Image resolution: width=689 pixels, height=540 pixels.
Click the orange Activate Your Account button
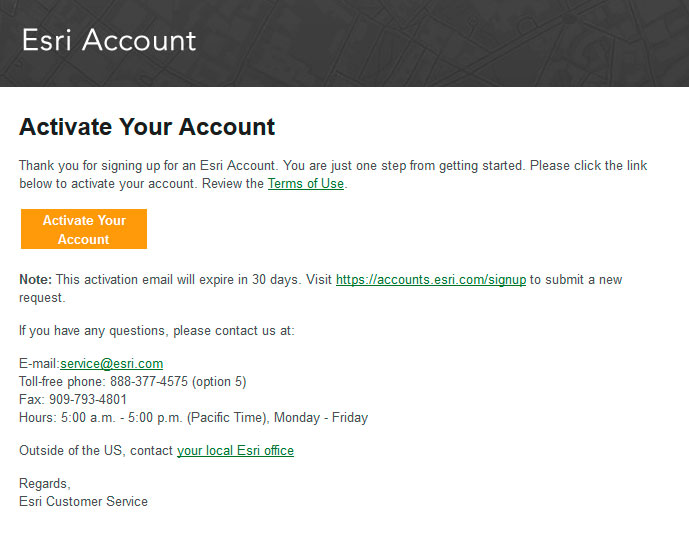[84, 229]
